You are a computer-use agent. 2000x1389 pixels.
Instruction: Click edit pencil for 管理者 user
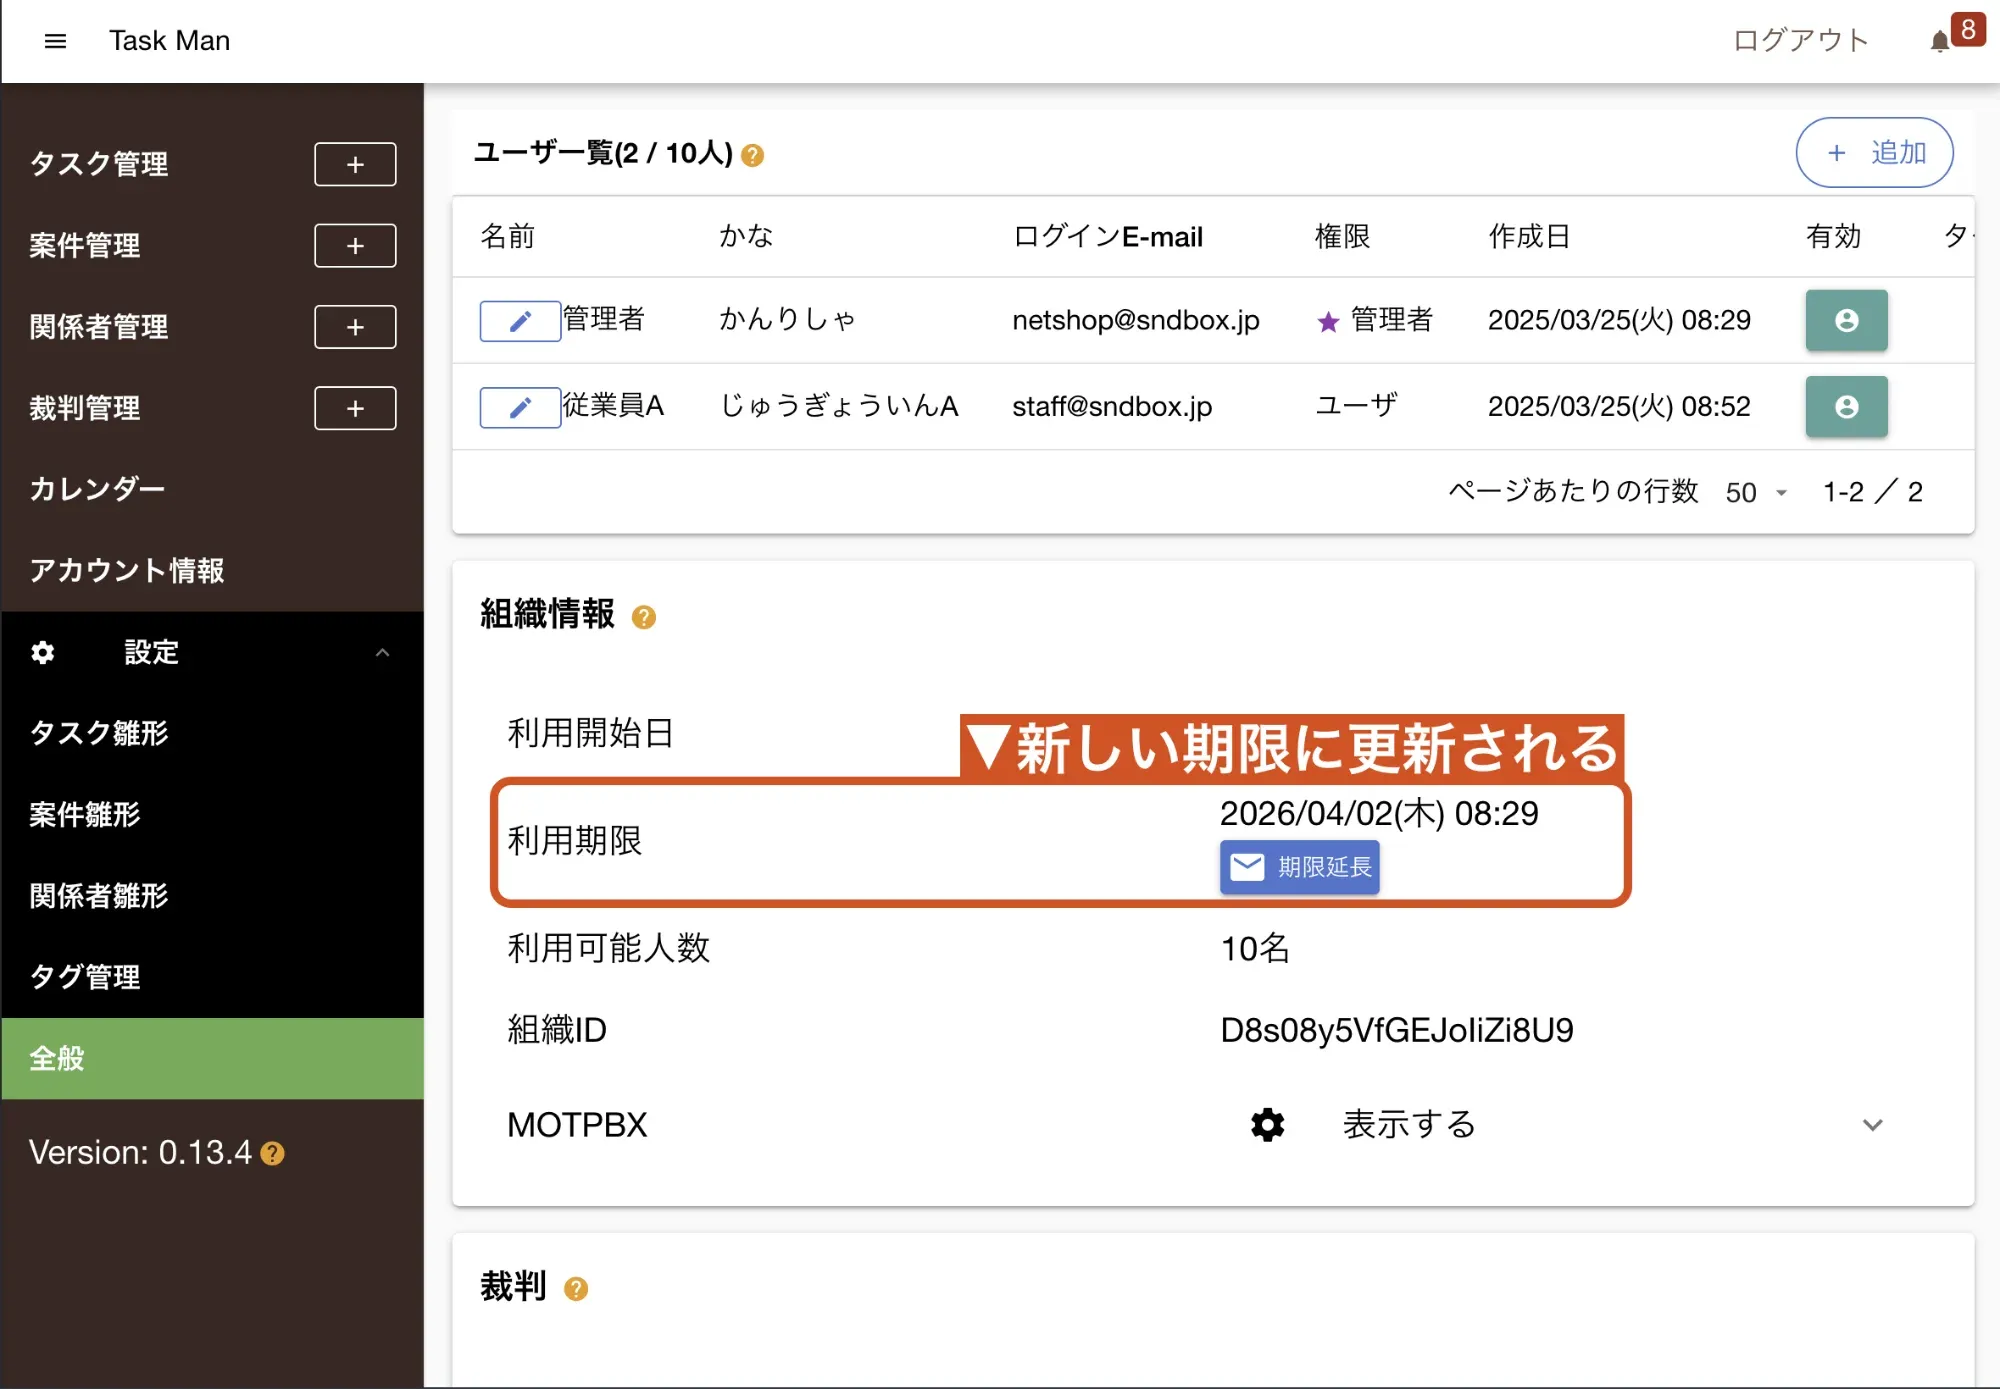tap(520, 321)
